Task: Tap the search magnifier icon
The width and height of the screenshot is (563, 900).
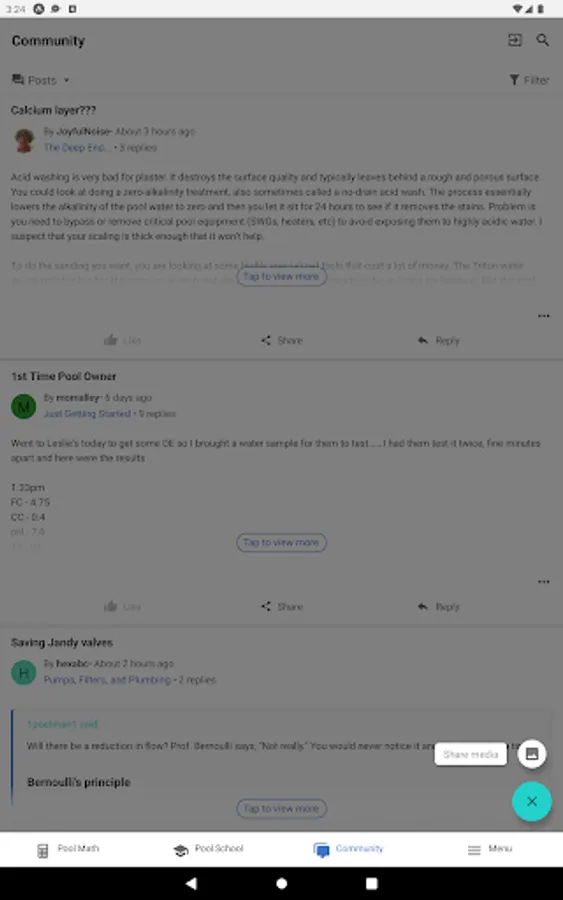Action: tap(542, 40)
